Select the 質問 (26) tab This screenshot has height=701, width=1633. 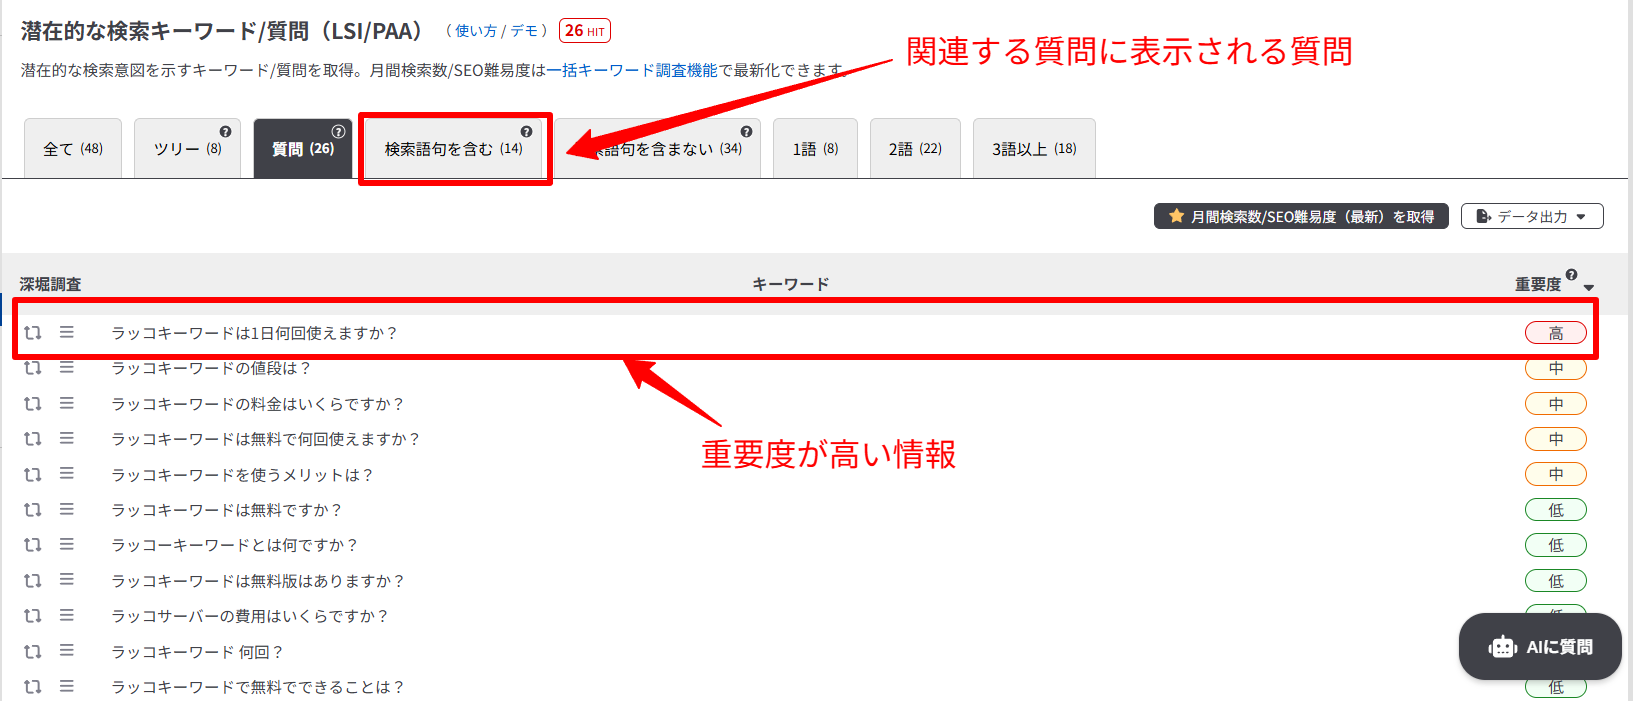click(x=302, y=149)
